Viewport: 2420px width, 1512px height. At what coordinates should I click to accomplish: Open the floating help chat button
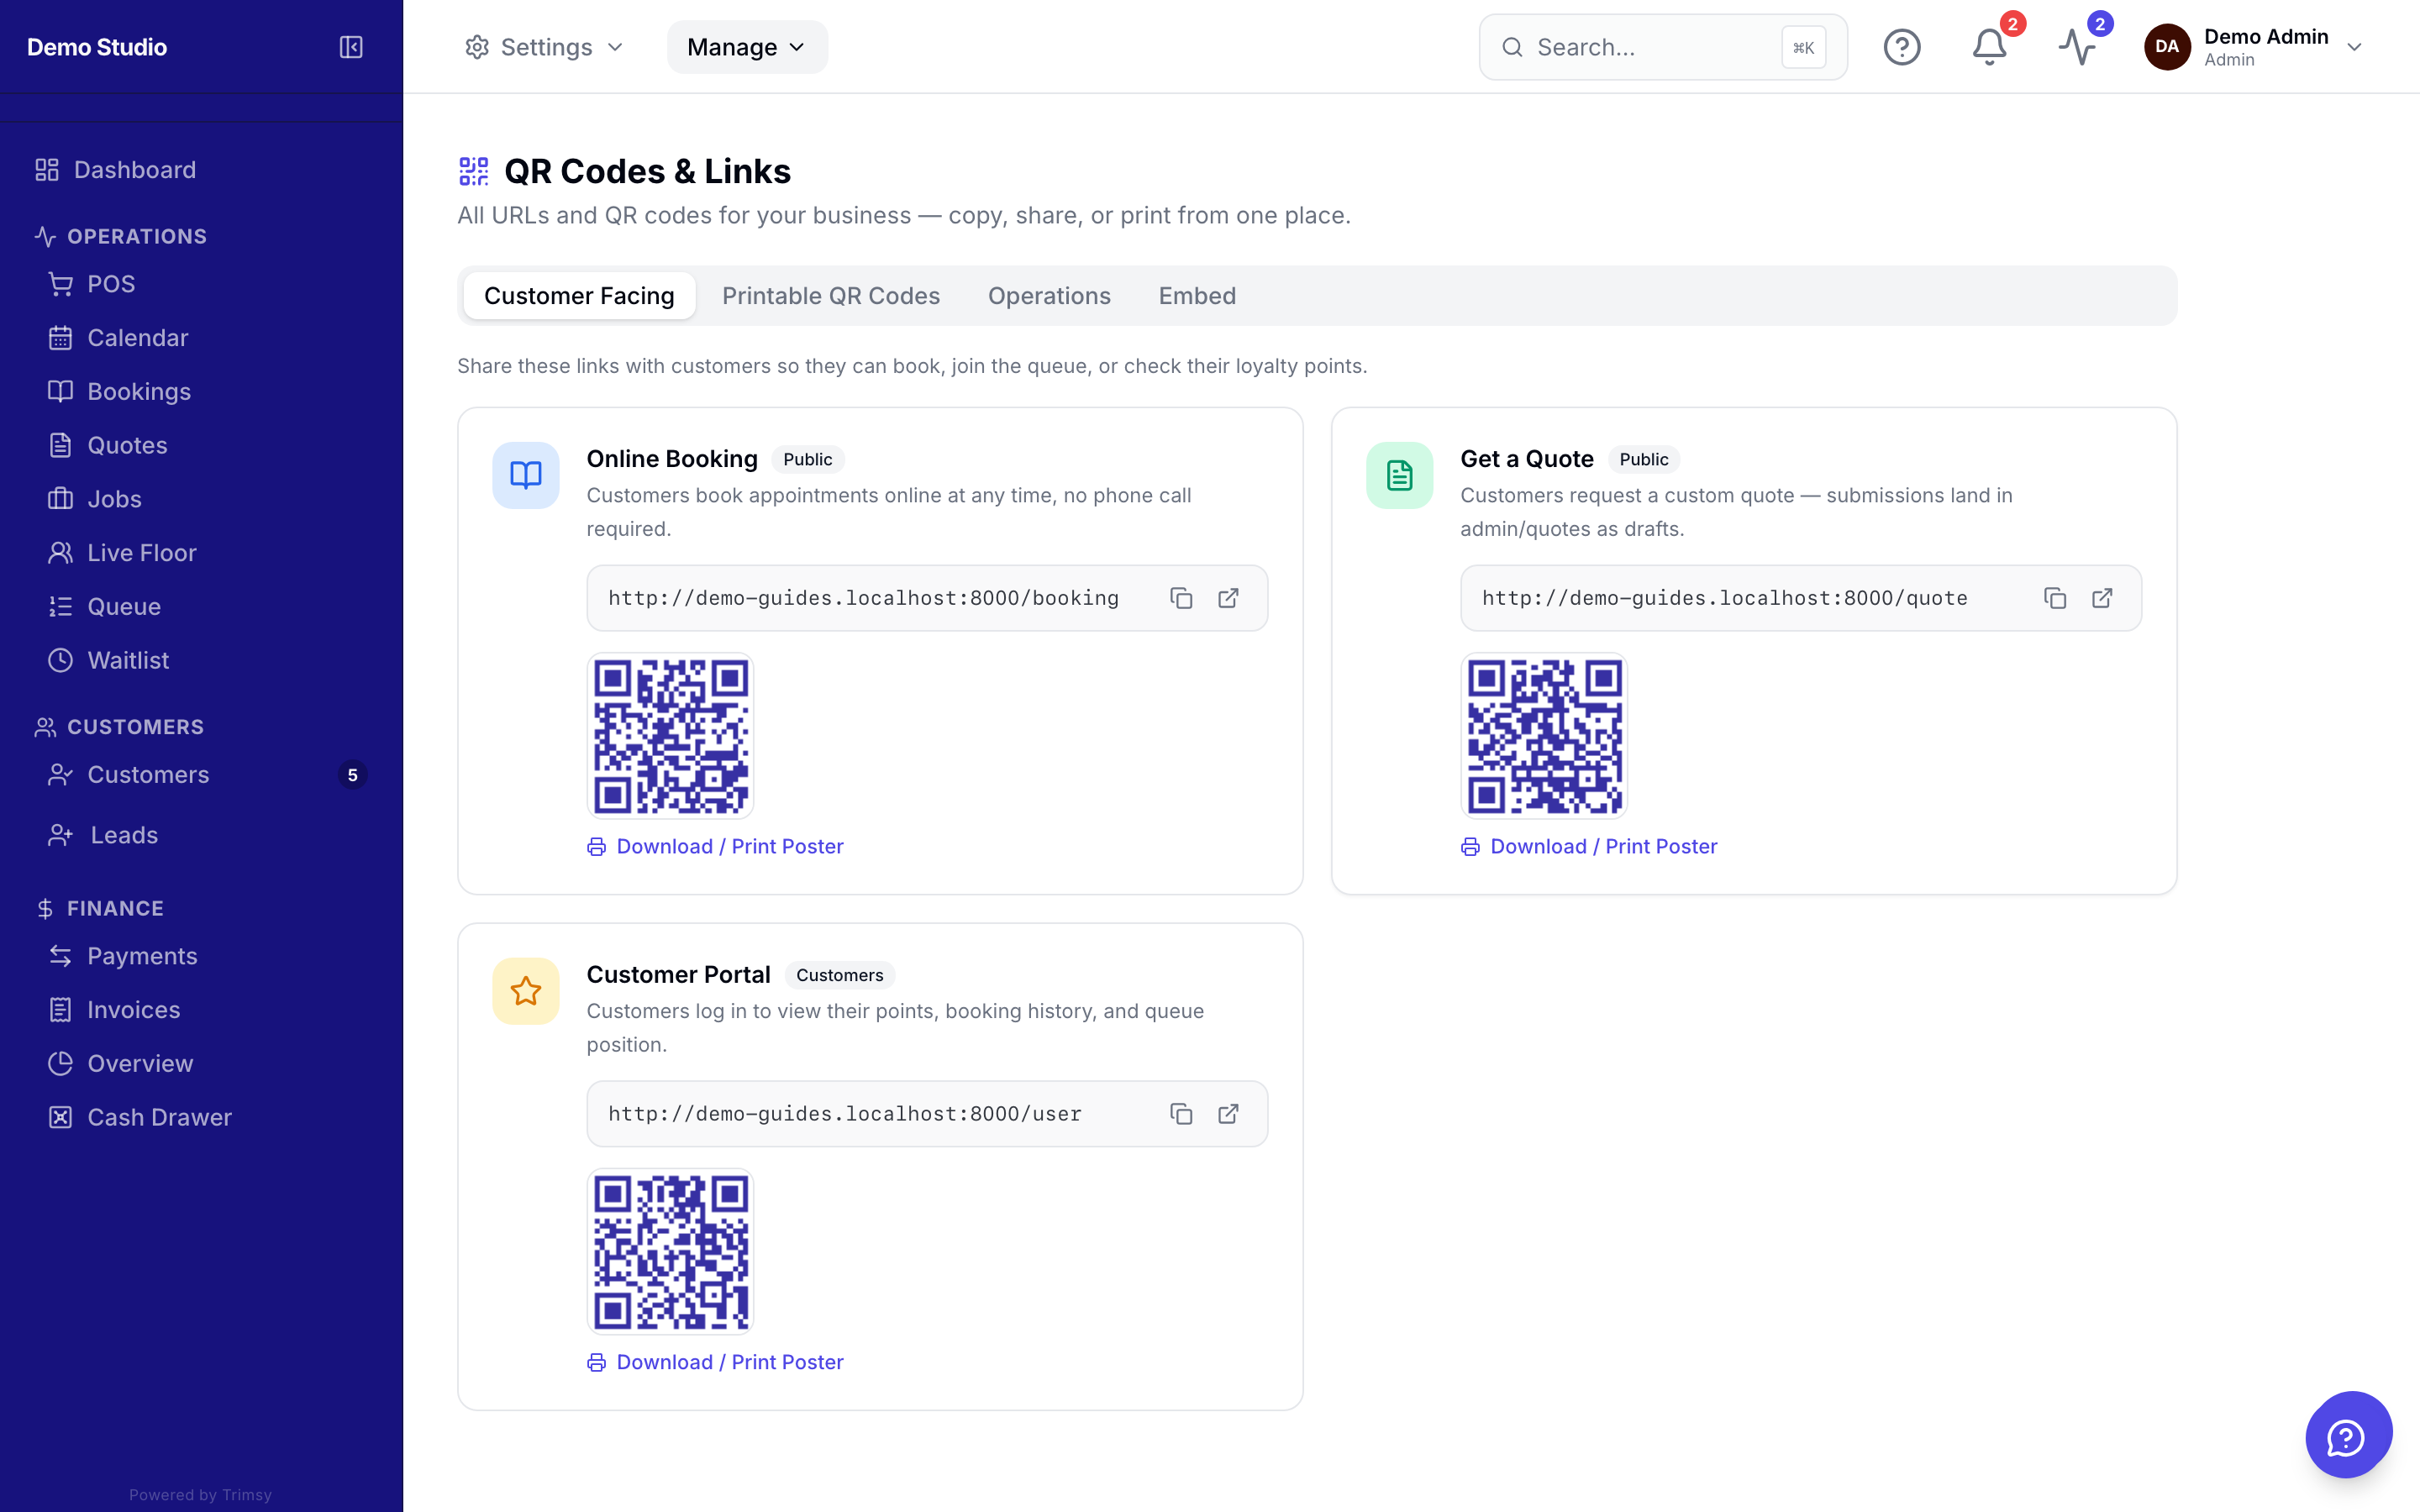pyautogui.click(x=2348, y=1435)
